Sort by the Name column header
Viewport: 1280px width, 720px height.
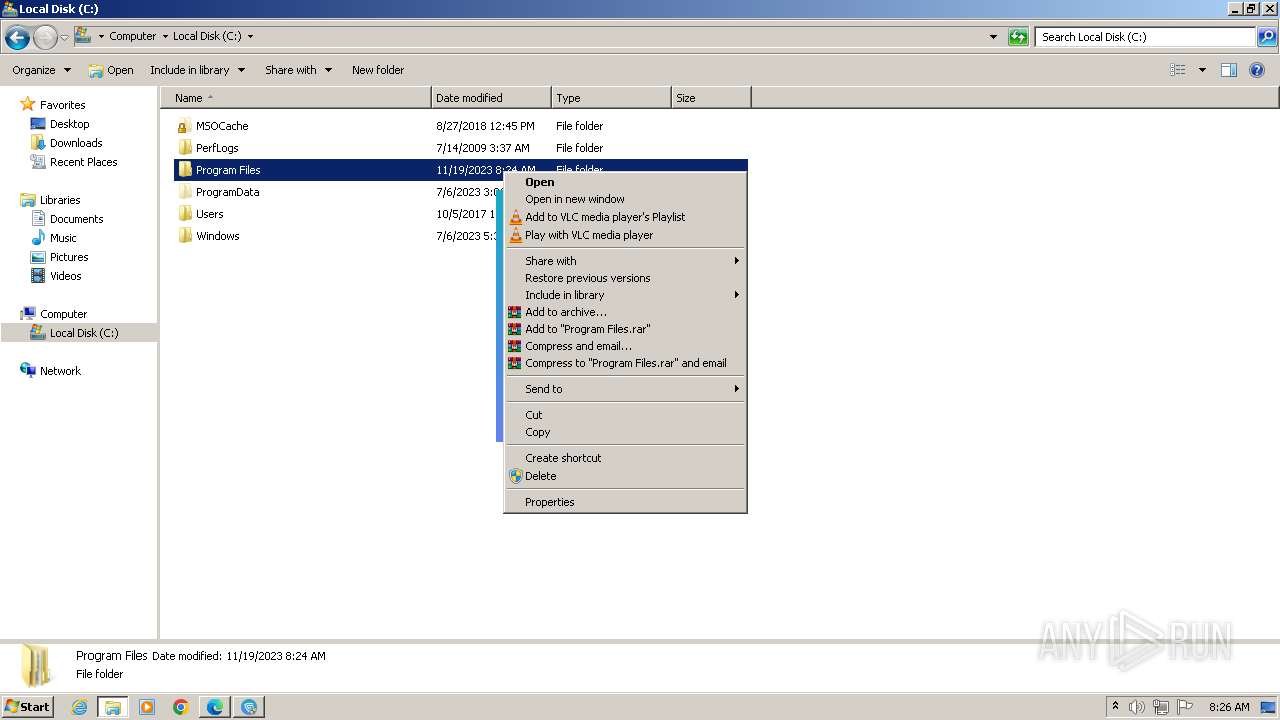pyautogui.click(x=296, y=98)
